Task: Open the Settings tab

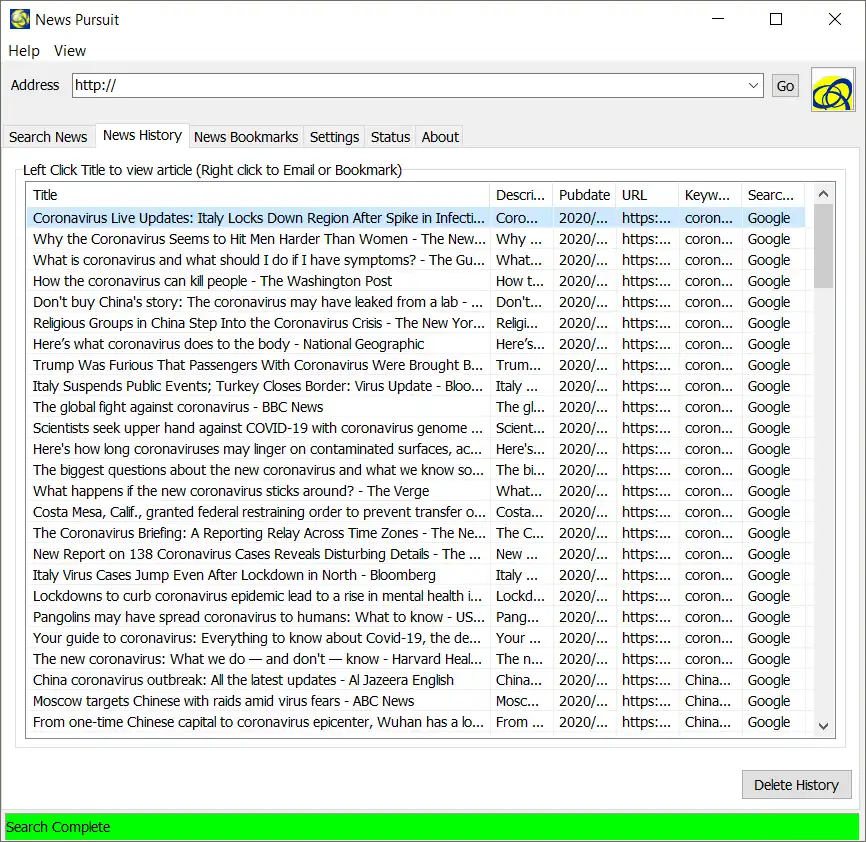Action: [x=334, y=137]
